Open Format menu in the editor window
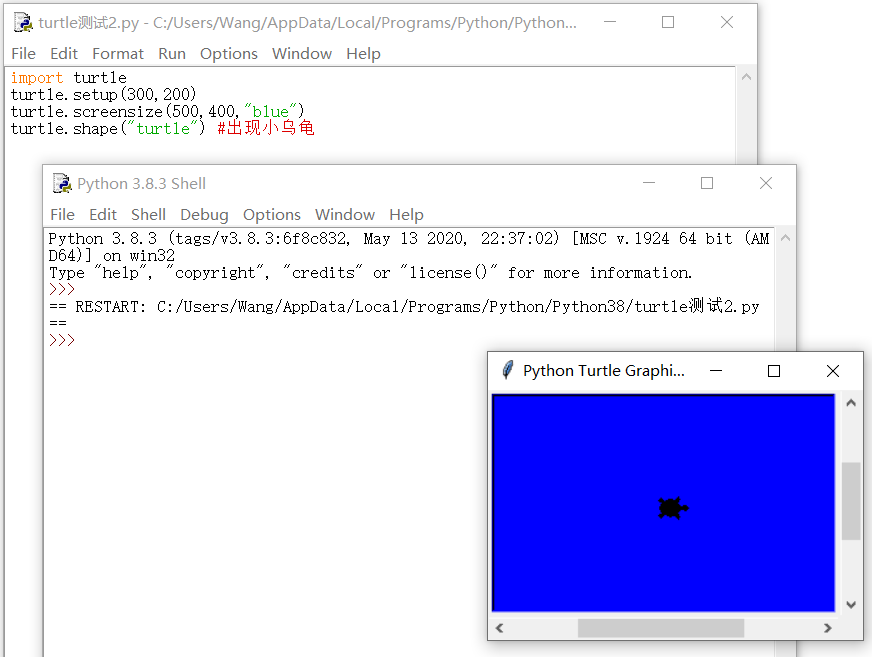Screen dimensions: 872x657 pyautogui.click(x=117, y=53)
